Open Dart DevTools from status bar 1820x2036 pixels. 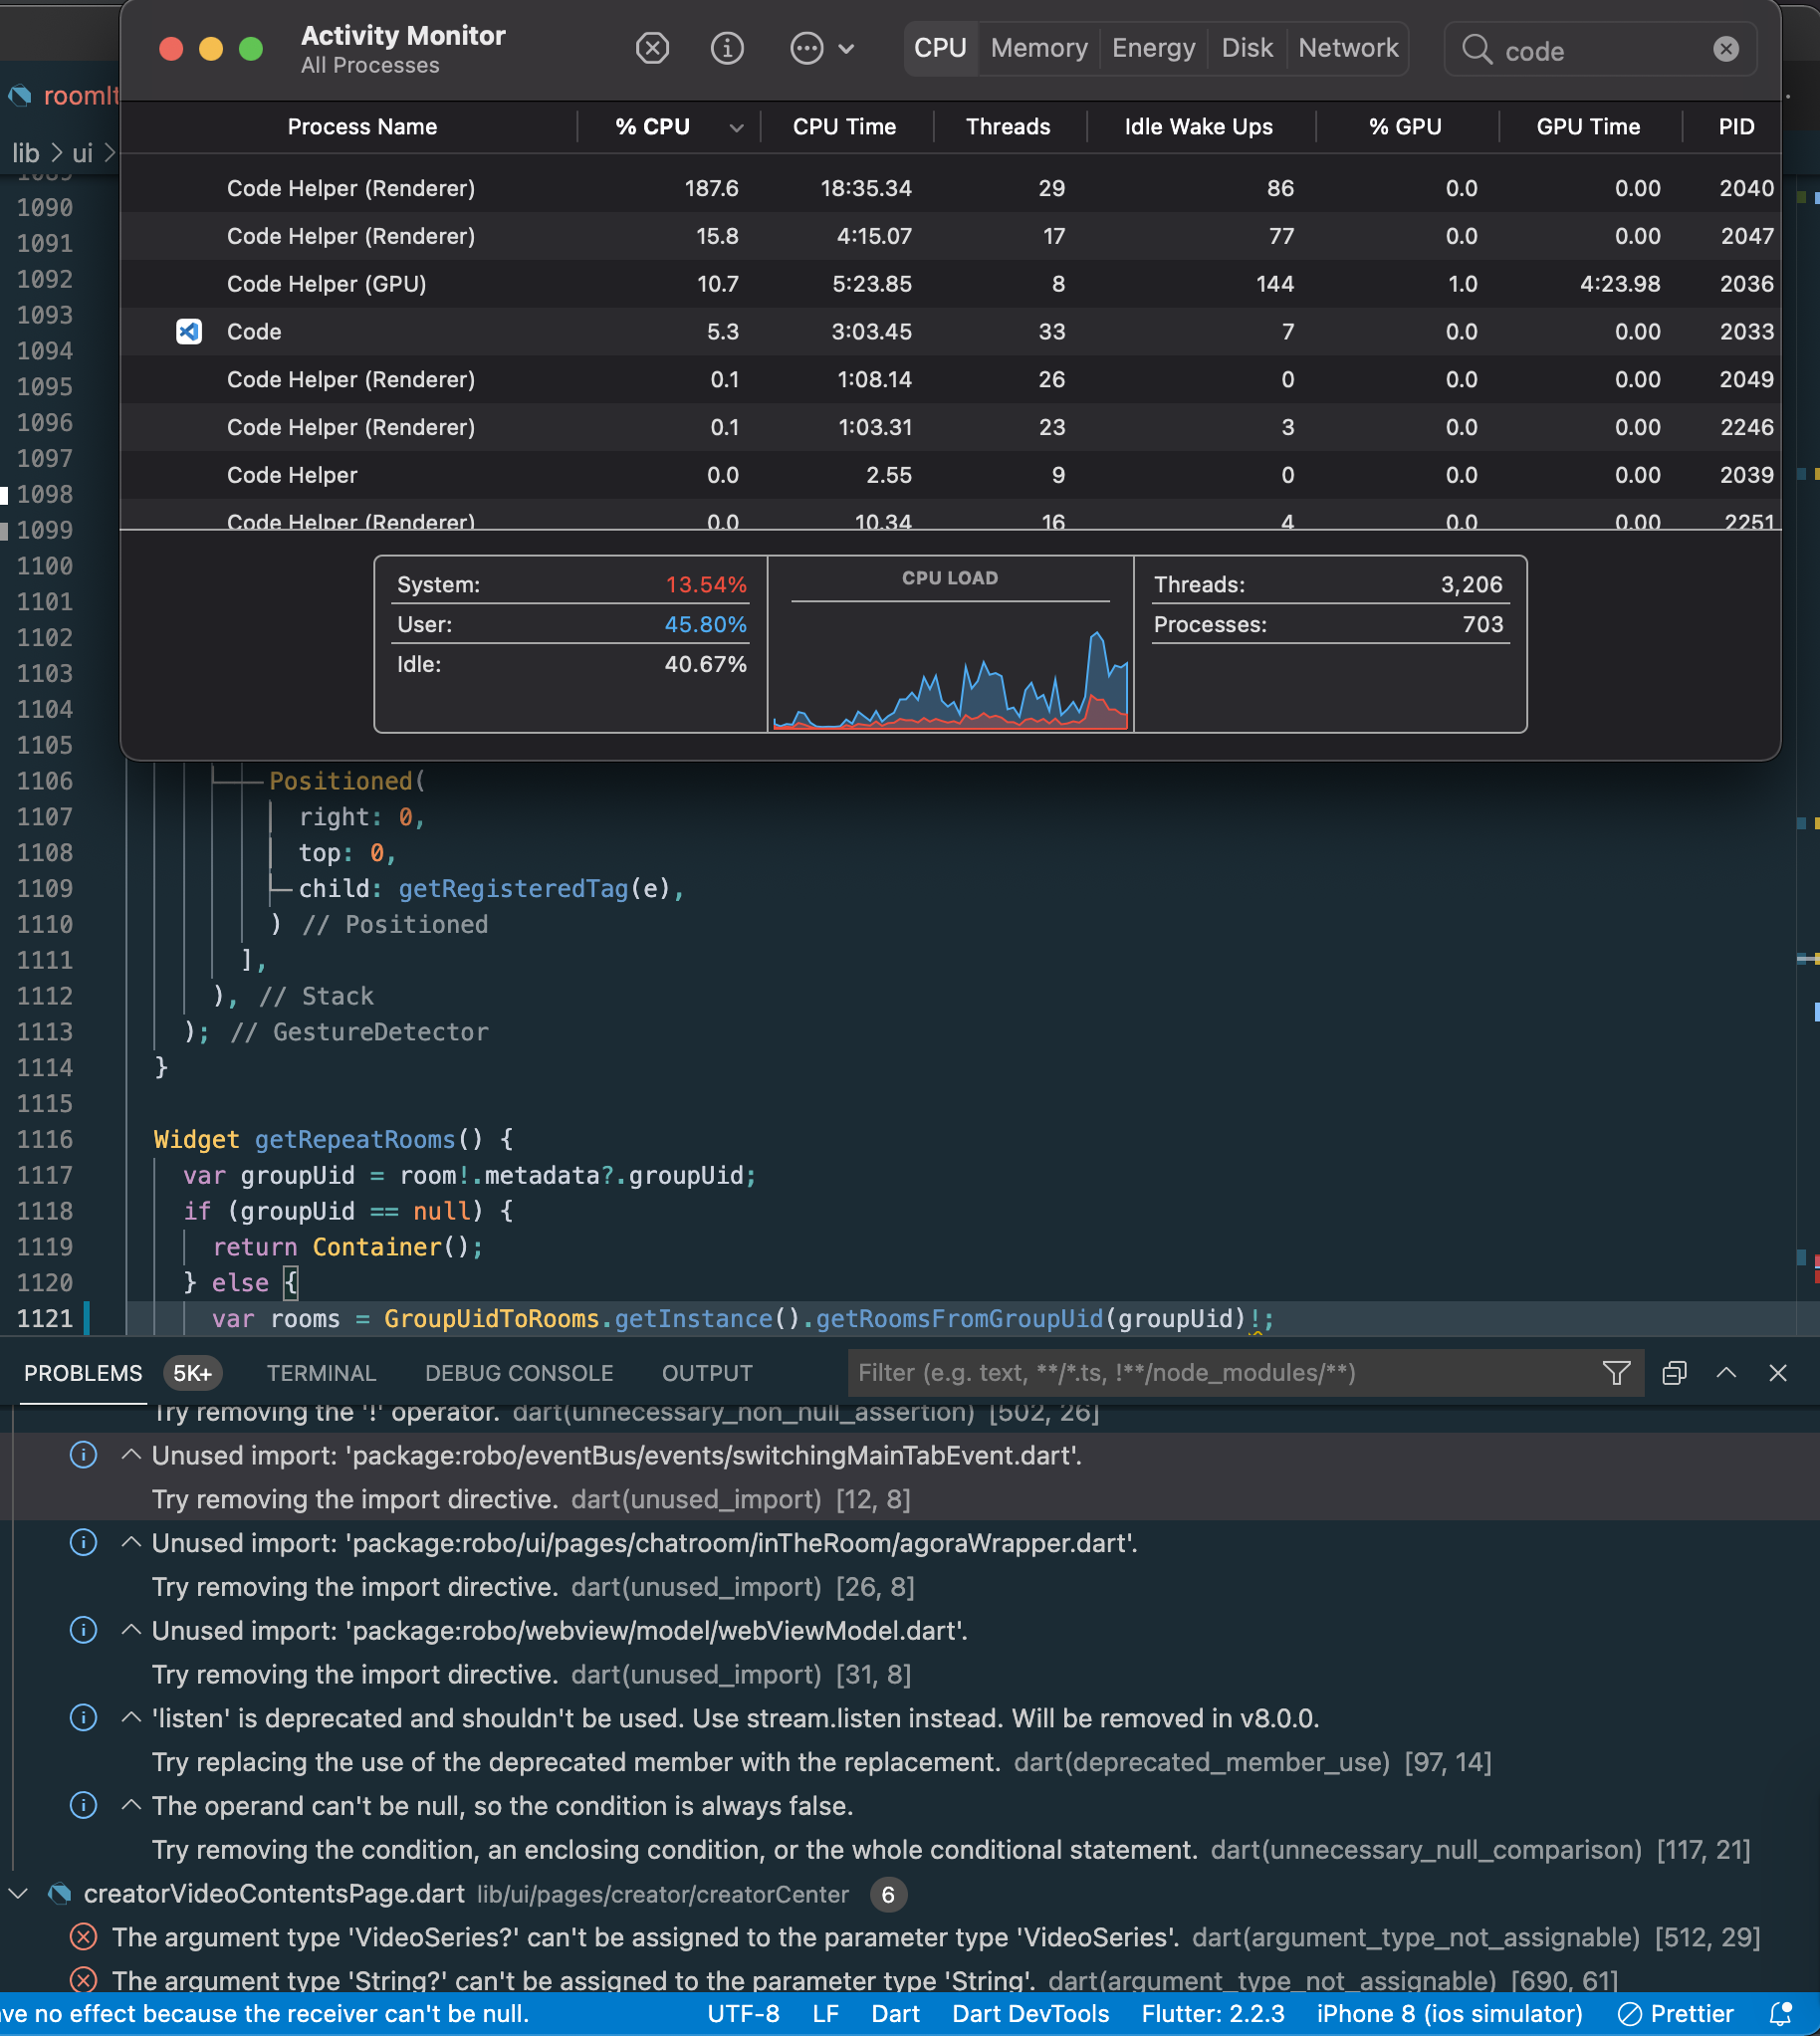1030,2014
